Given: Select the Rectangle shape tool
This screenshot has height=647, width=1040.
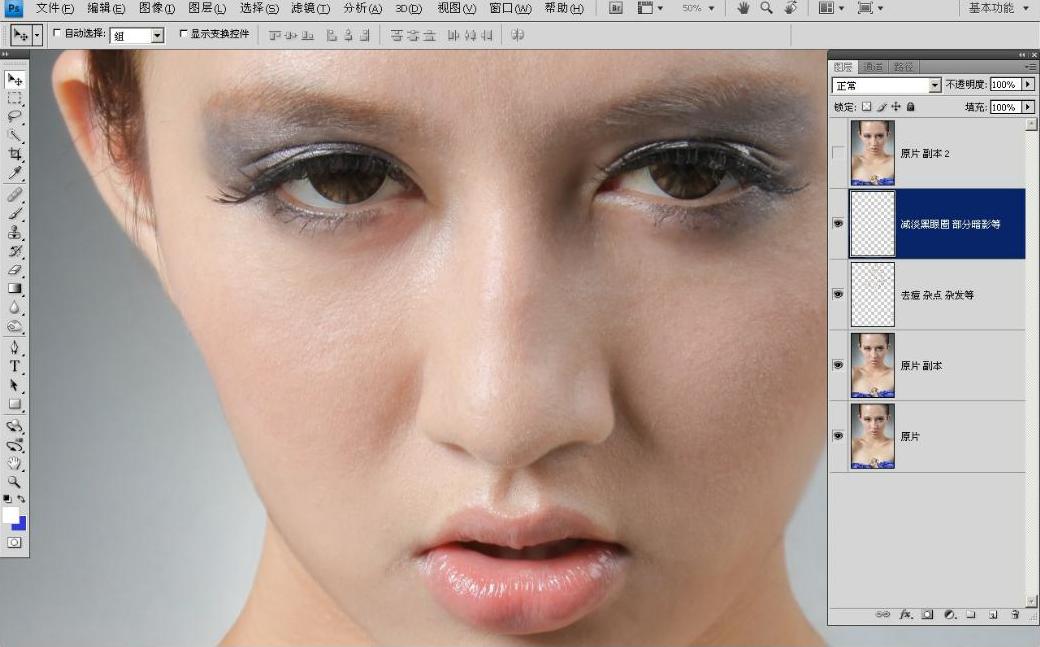Looking at the screenshot, I should point(14,404).
